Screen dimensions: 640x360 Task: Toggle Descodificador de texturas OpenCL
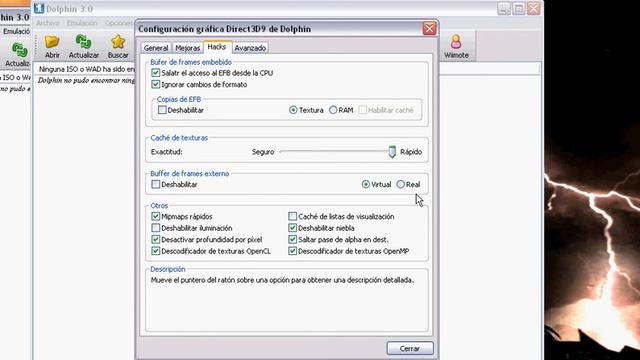[156, 251]
